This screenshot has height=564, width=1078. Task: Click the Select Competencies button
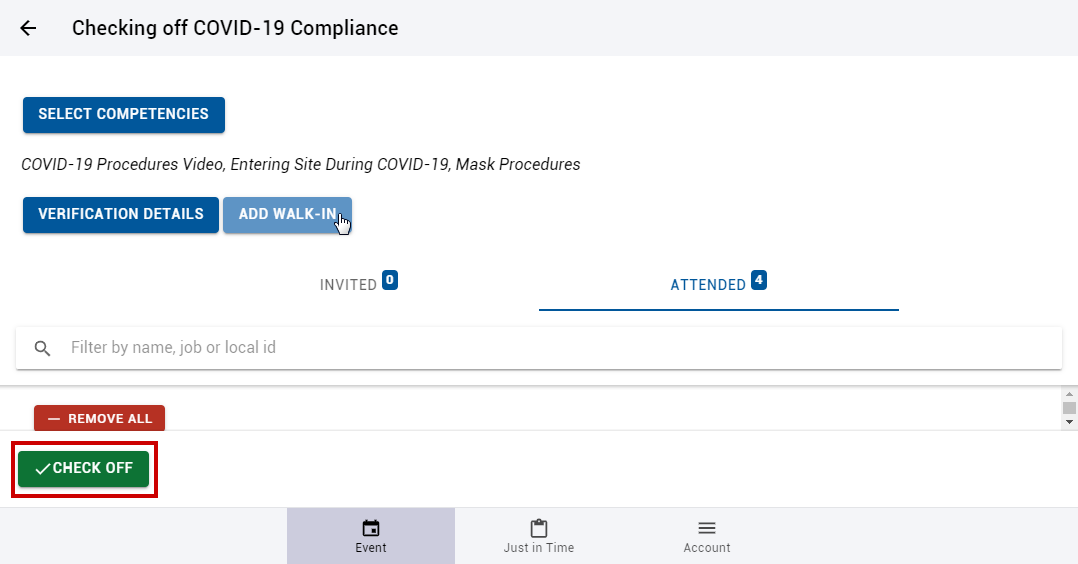tap(124, 115)
